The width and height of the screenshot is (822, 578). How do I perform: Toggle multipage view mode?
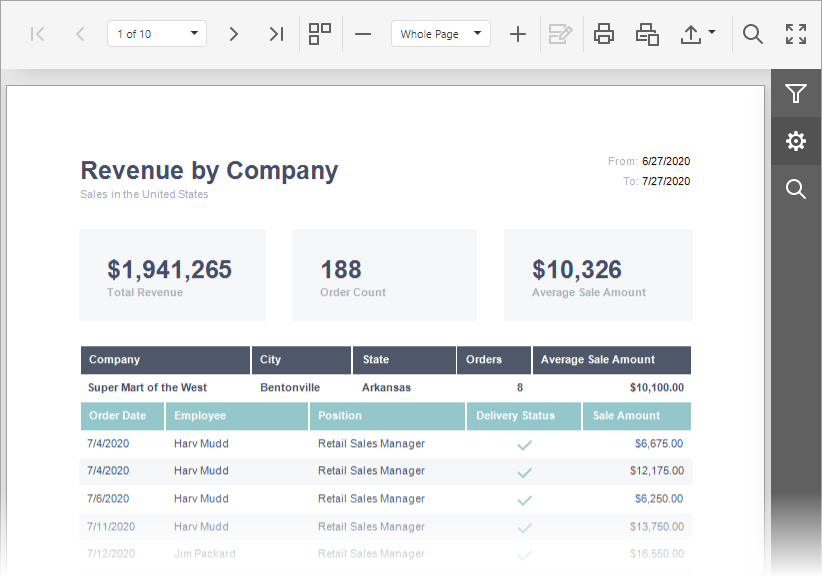pyautogui.click(x=320, y=34)
